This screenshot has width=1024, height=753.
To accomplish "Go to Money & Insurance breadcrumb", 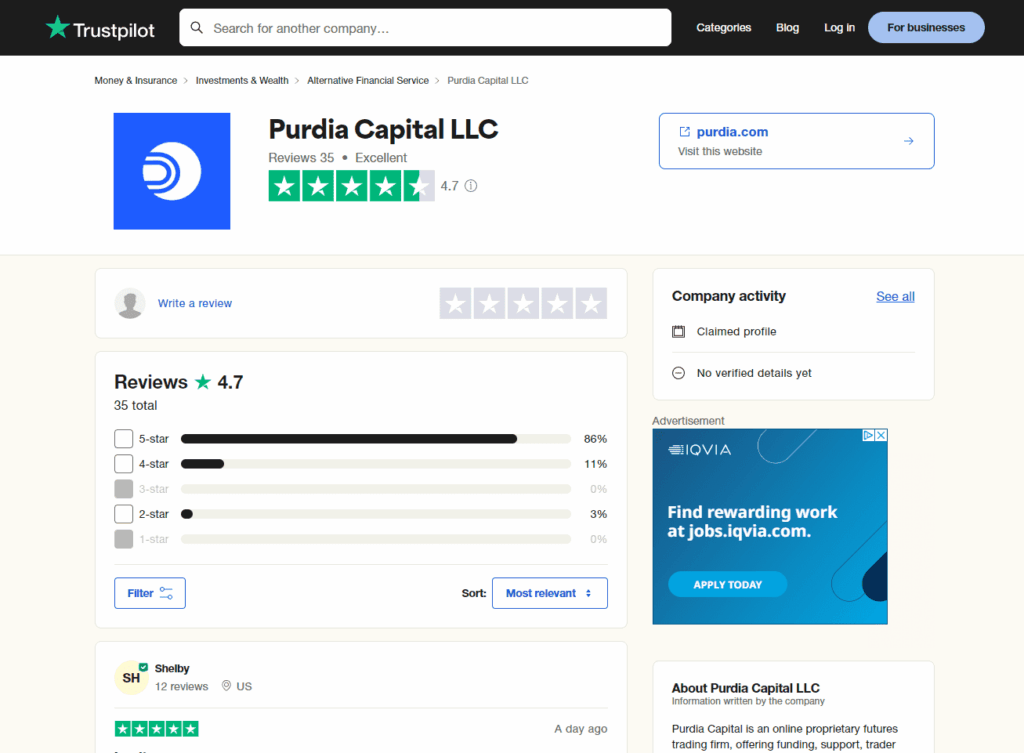I will click(x=136, y=80).
